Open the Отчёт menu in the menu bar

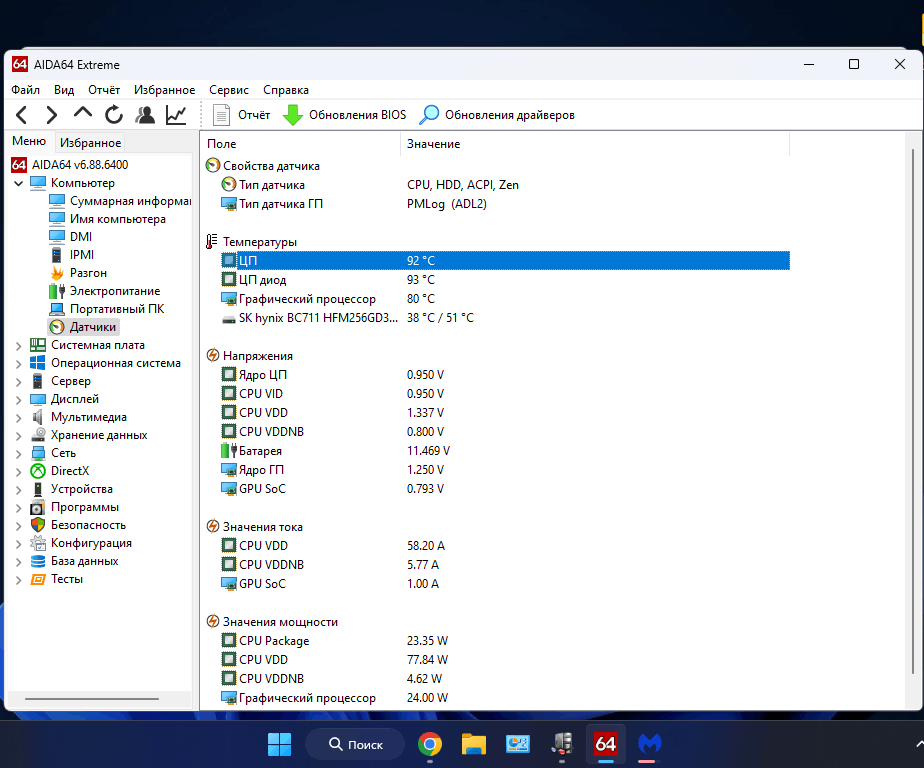click(x=104, y=90)
